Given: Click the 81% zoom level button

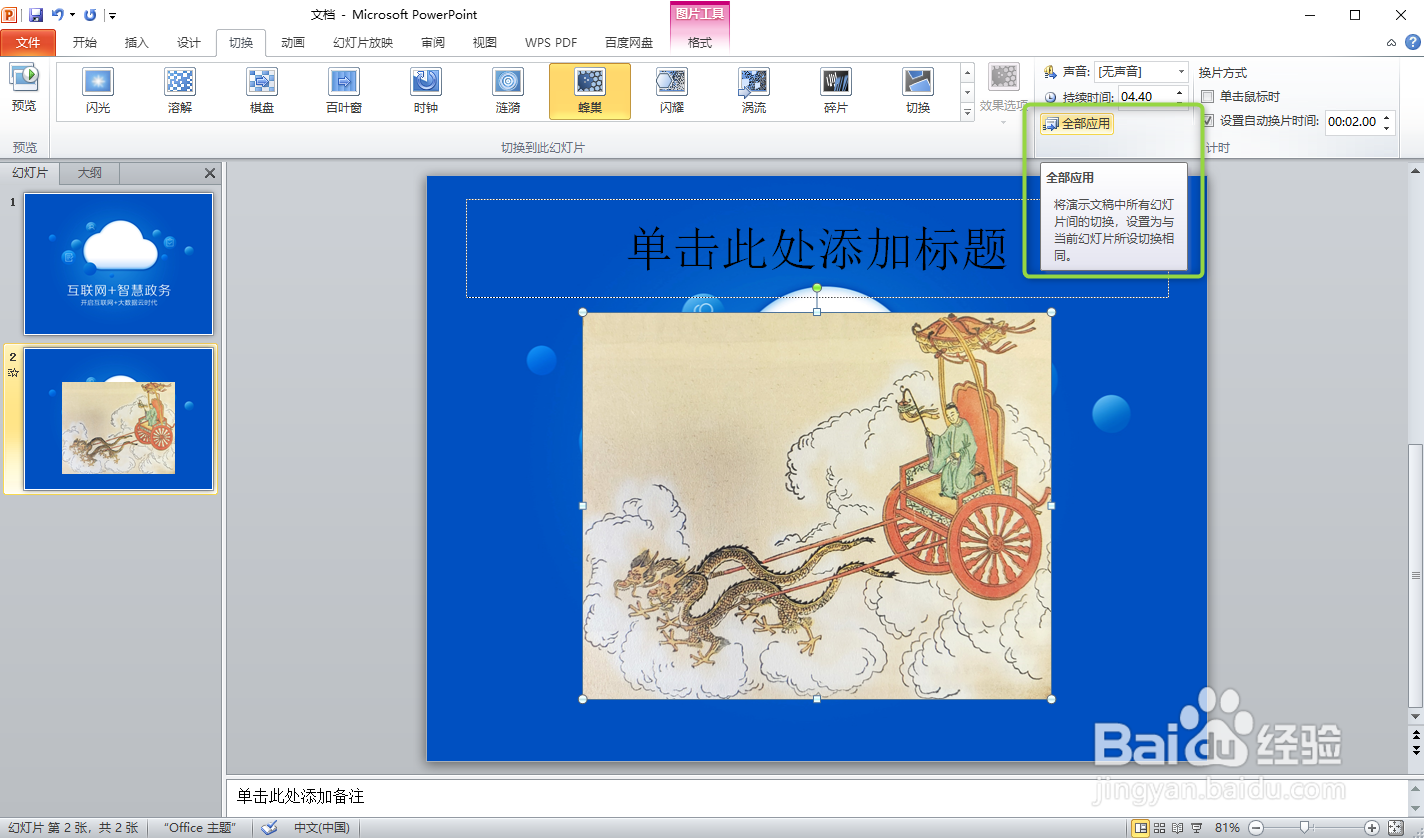Looking at the screenshot, I should [x=1227, y=828].
